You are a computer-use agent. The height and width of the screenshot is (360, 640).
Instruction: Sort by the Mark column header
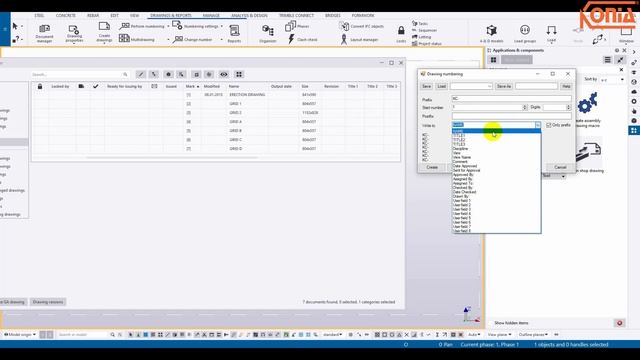192,87
